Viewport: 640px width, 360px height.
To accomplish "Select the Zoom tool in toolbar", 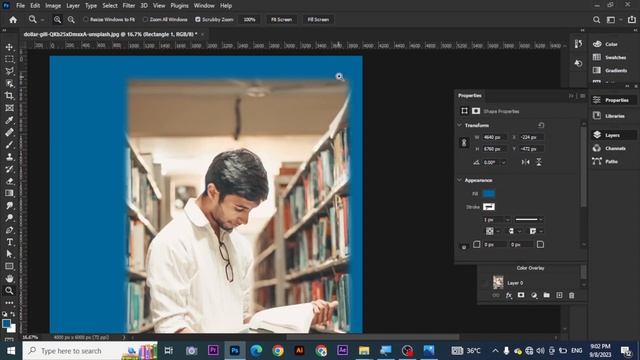I will (x=9, y=291).
